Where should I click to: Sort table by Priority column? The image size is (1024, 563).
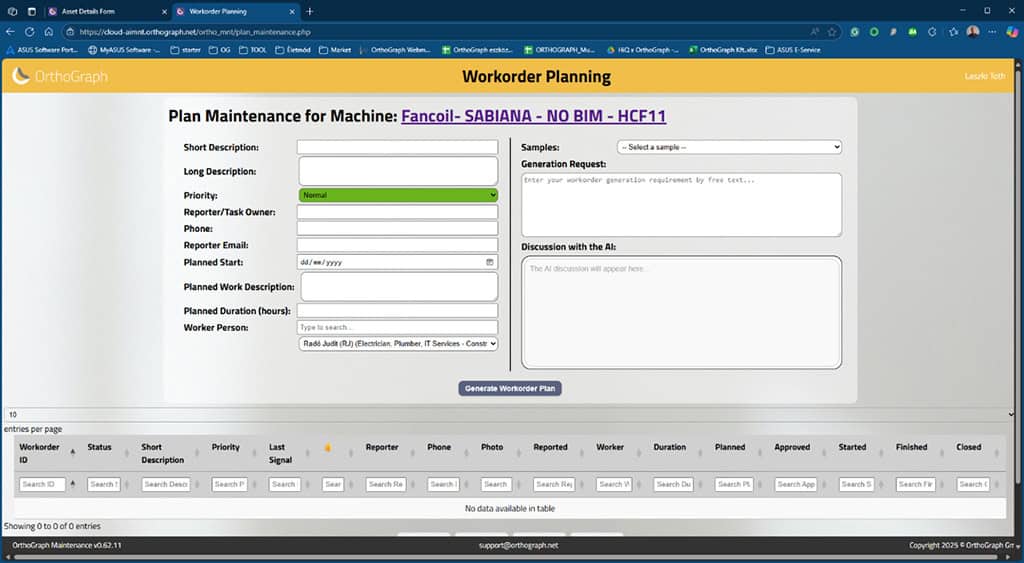point(225,447)
